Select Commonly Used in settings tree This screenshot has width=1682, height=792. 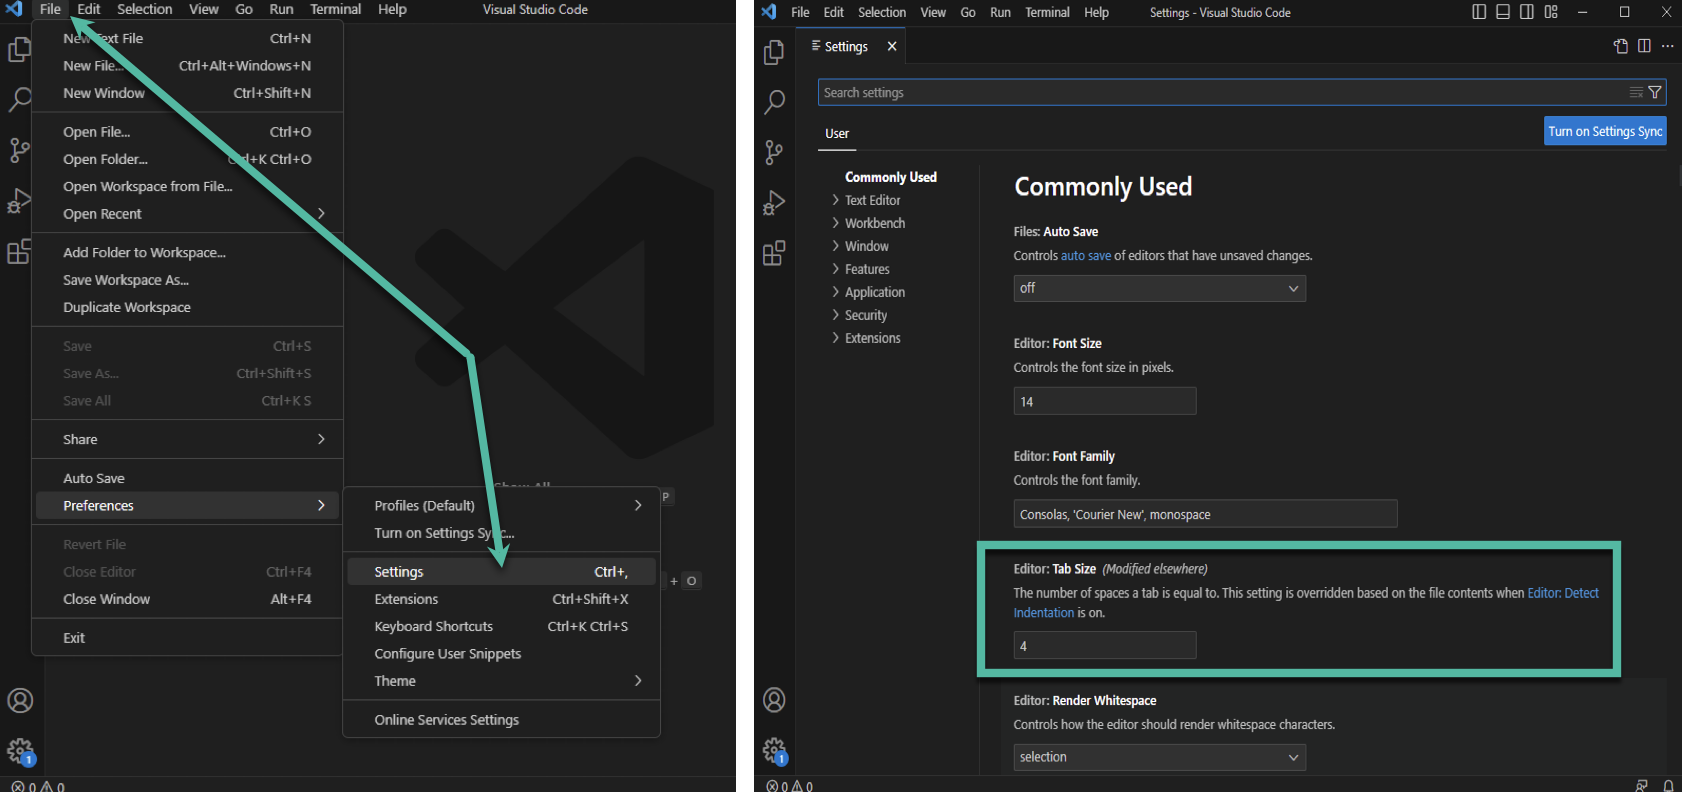click(x=890, y=177)
